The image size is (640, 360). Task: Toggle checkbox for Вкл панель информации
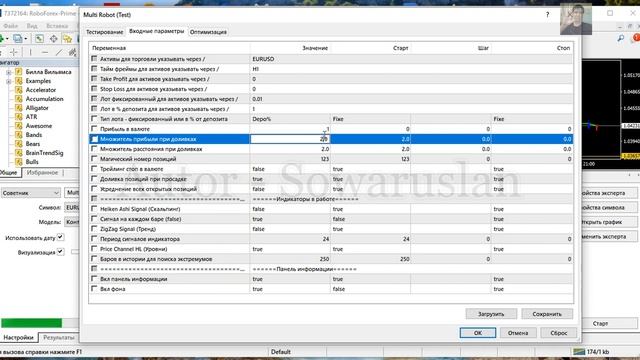coord(94,279)
